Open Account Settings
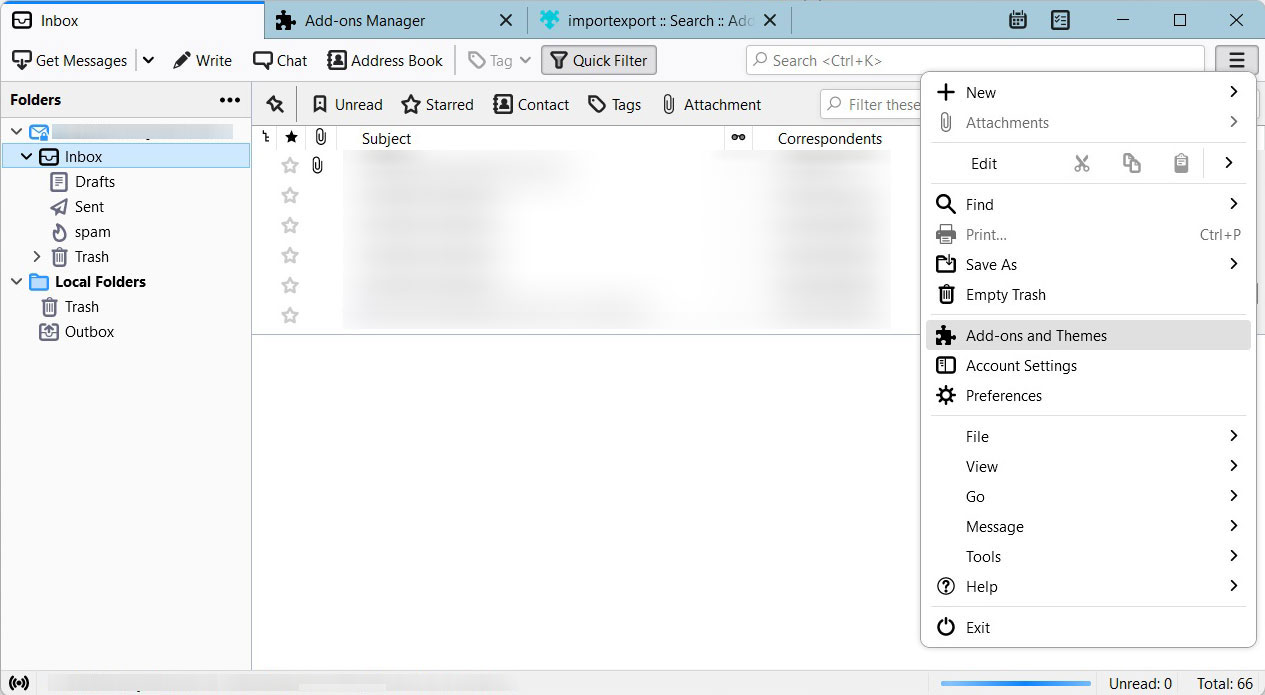 (x=1088, y=365)
